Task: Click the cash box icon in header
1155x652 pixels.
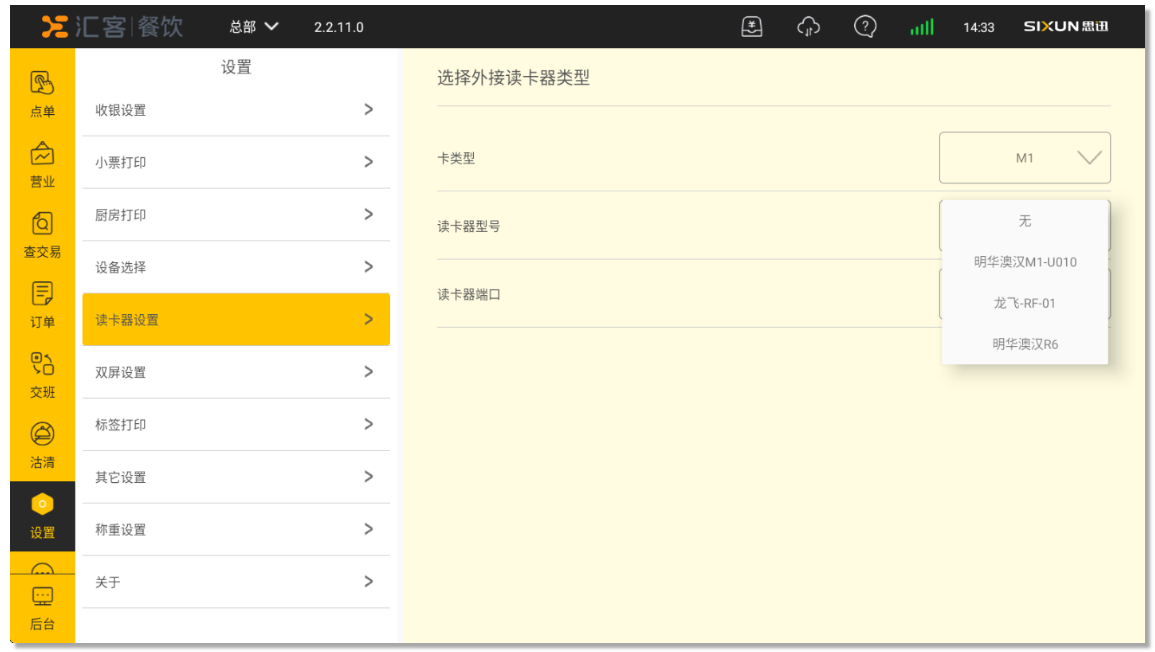Action: pyautogui.click(x=751, y=27)
